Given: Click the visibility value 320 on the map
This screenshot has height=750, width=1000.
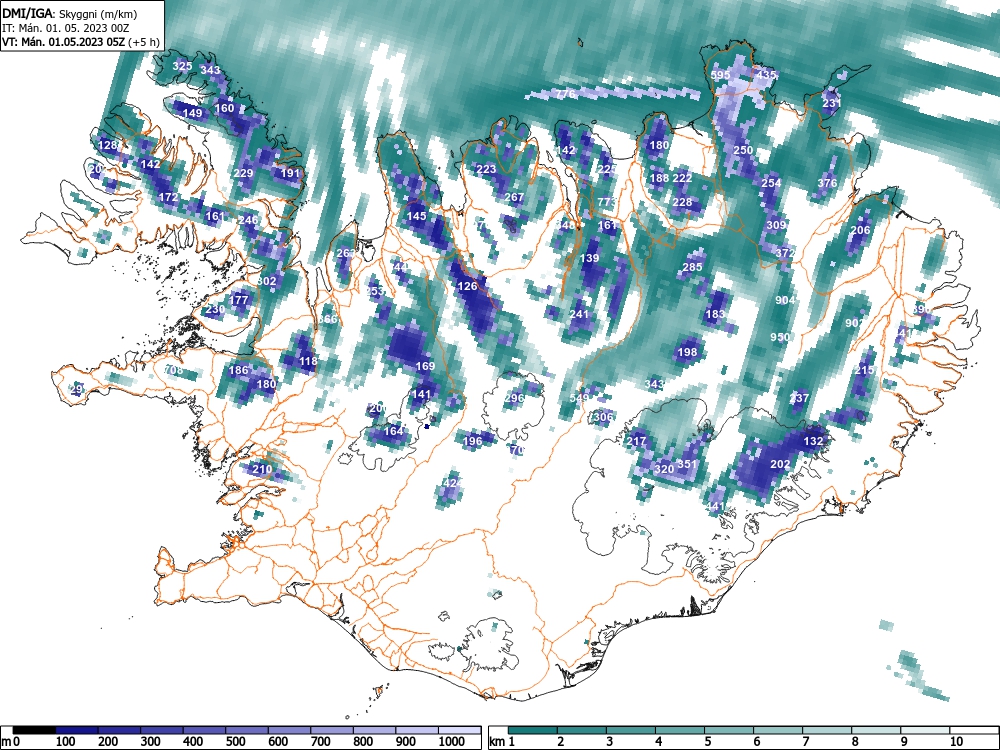Looking at the screenshot, I should [665, 469].
